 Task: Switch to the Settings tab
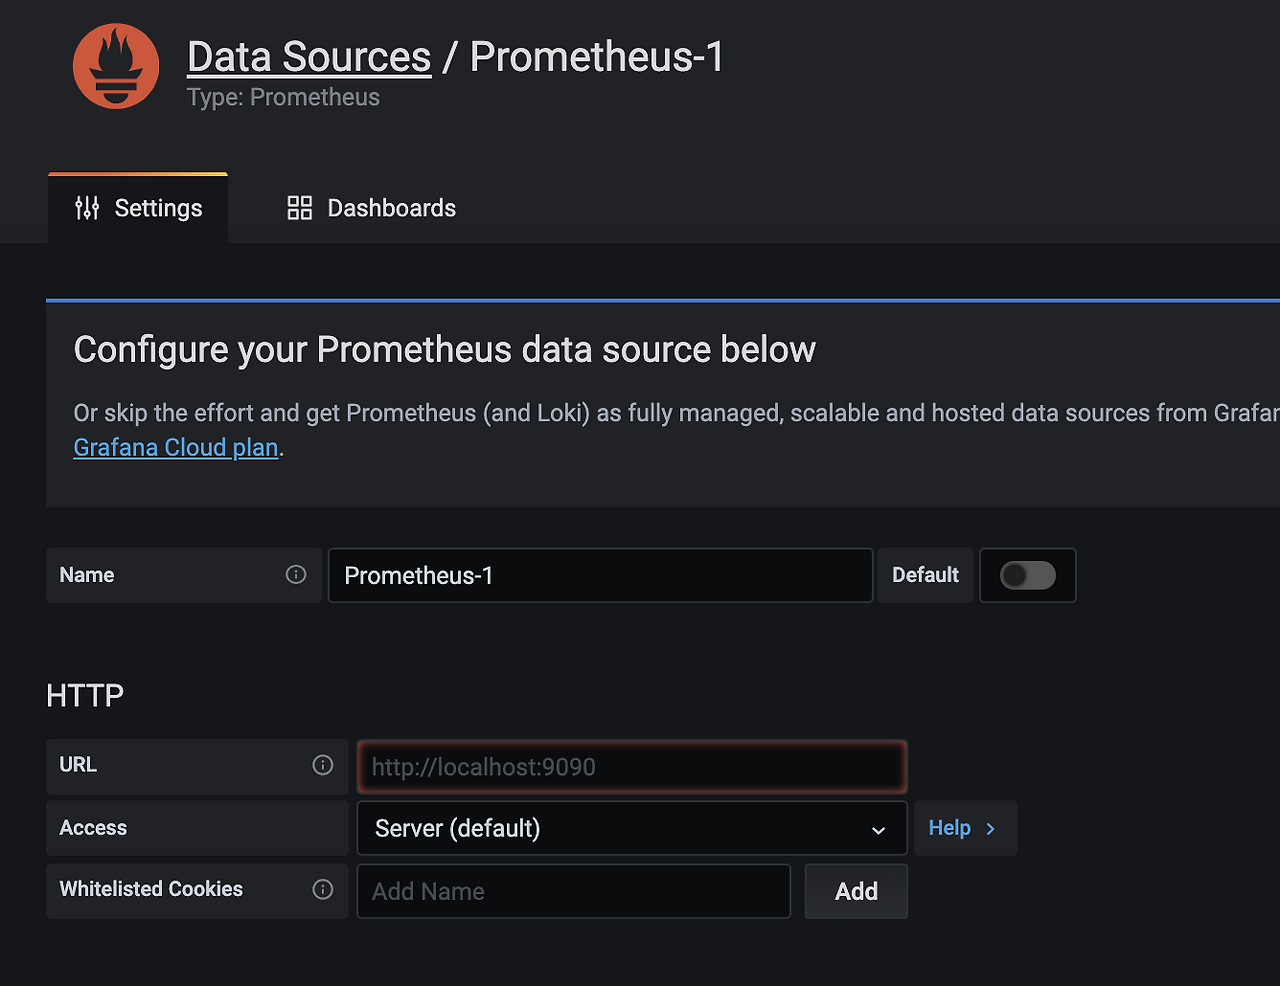click(139, 208)
